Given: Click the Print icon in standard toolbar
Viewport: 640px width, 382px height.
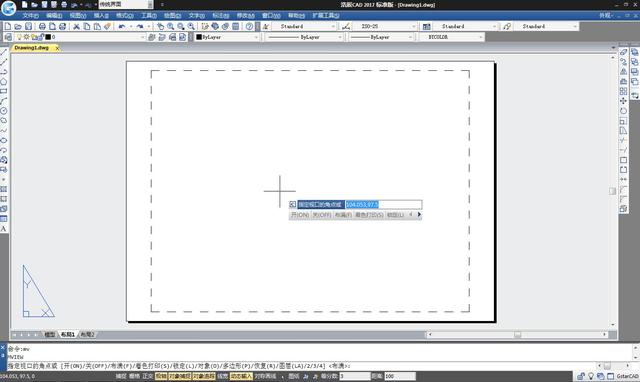Looking at the screenshot, I should (42, 26).
